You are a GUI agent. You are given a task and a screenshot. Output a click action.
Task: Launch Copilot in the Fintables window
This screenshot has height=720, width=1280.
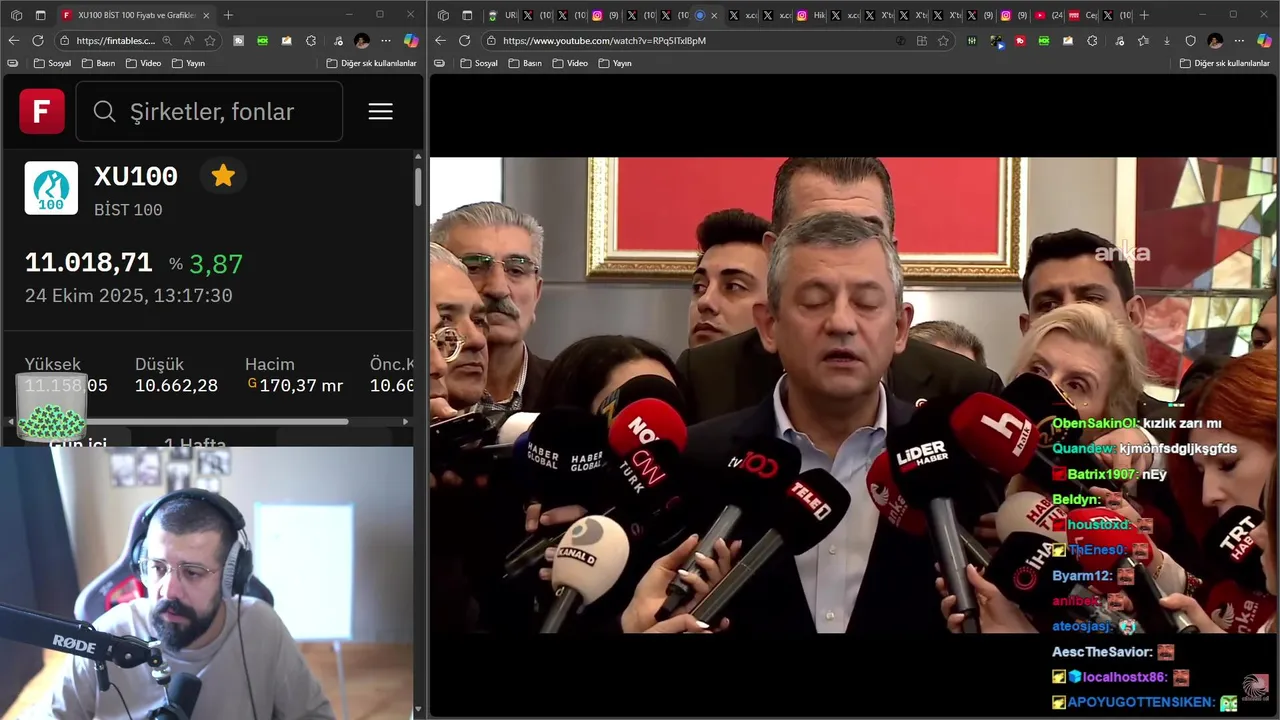point(410,40)
